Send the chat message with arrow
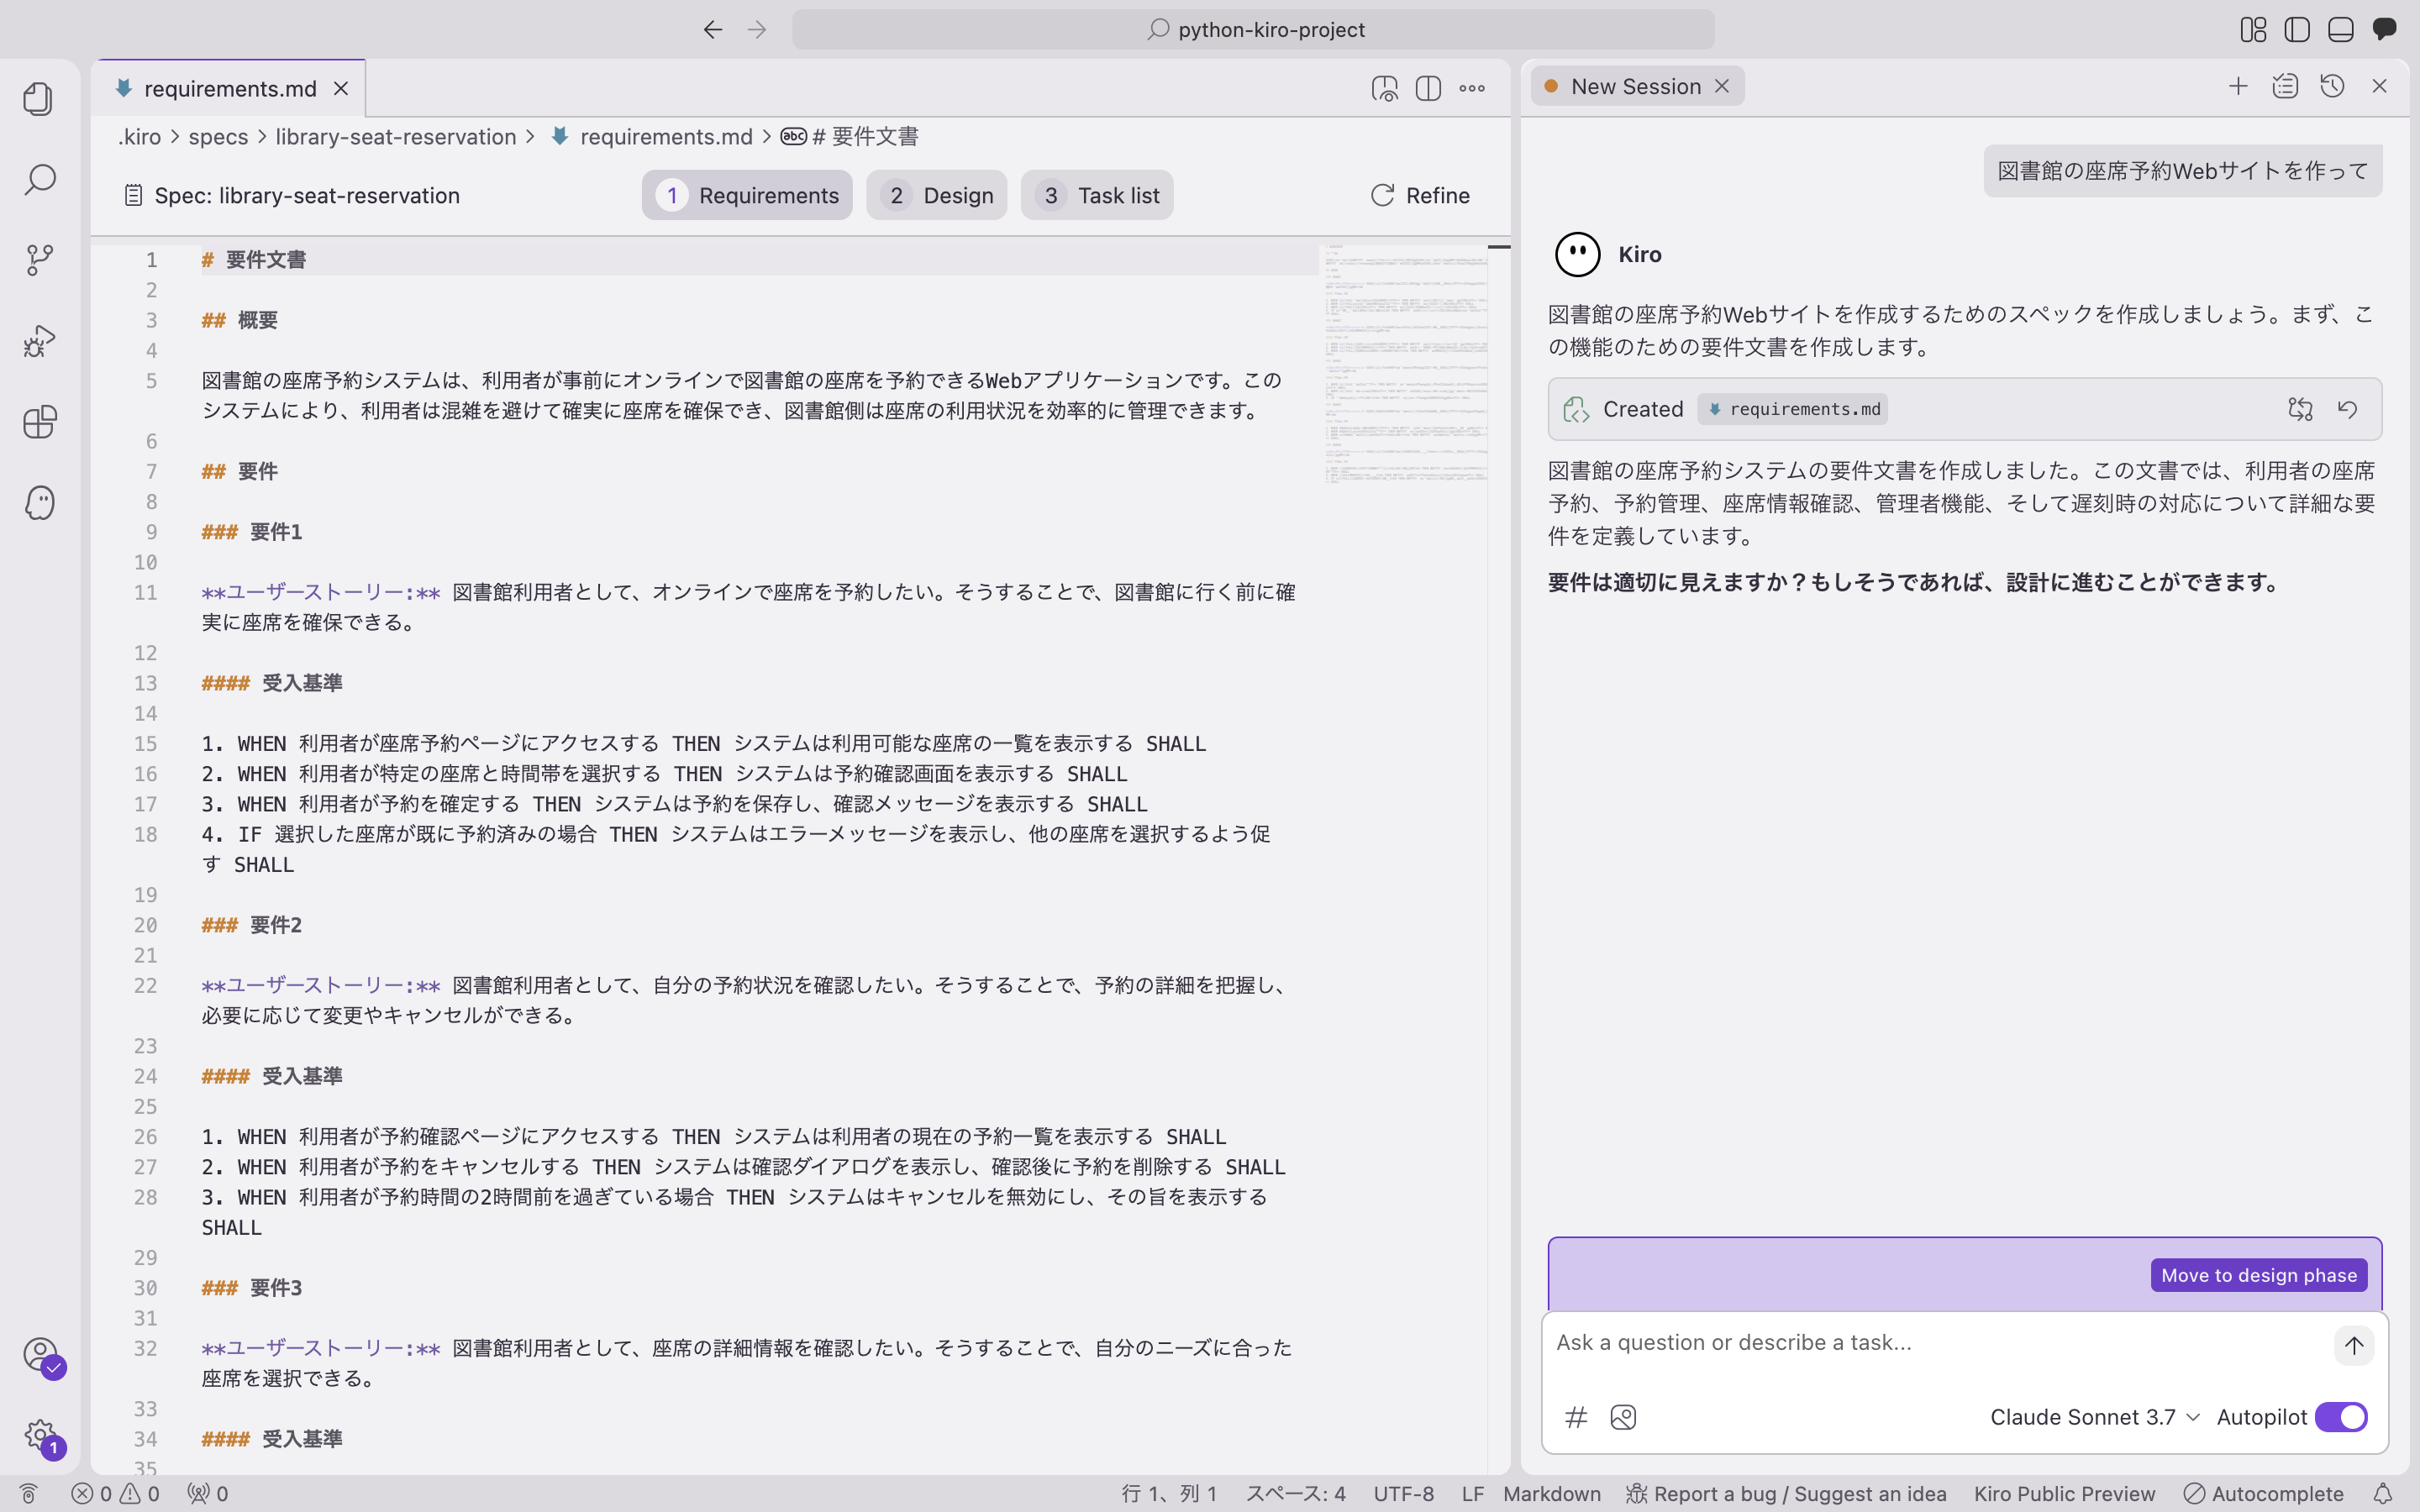Screen dimensions: 2420x1512 tap(2353, 1345)
